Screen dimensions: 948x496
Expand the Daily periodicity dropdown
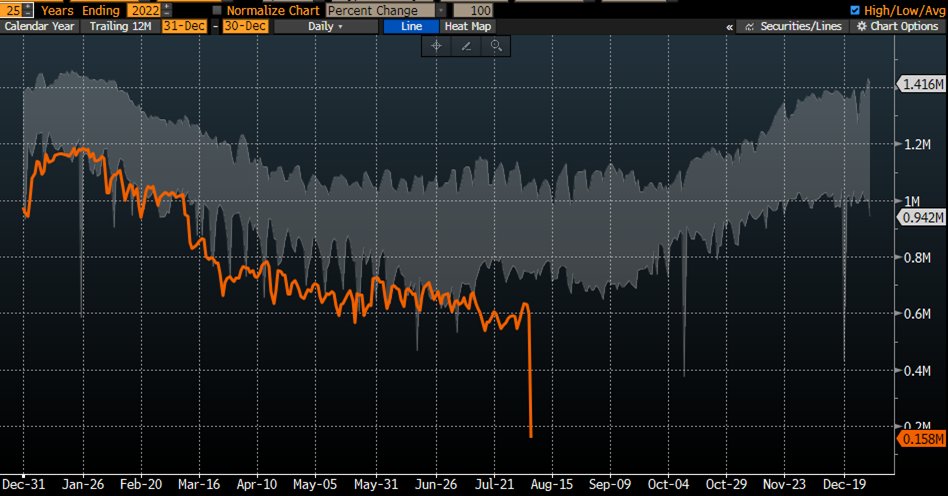(325, 26)
